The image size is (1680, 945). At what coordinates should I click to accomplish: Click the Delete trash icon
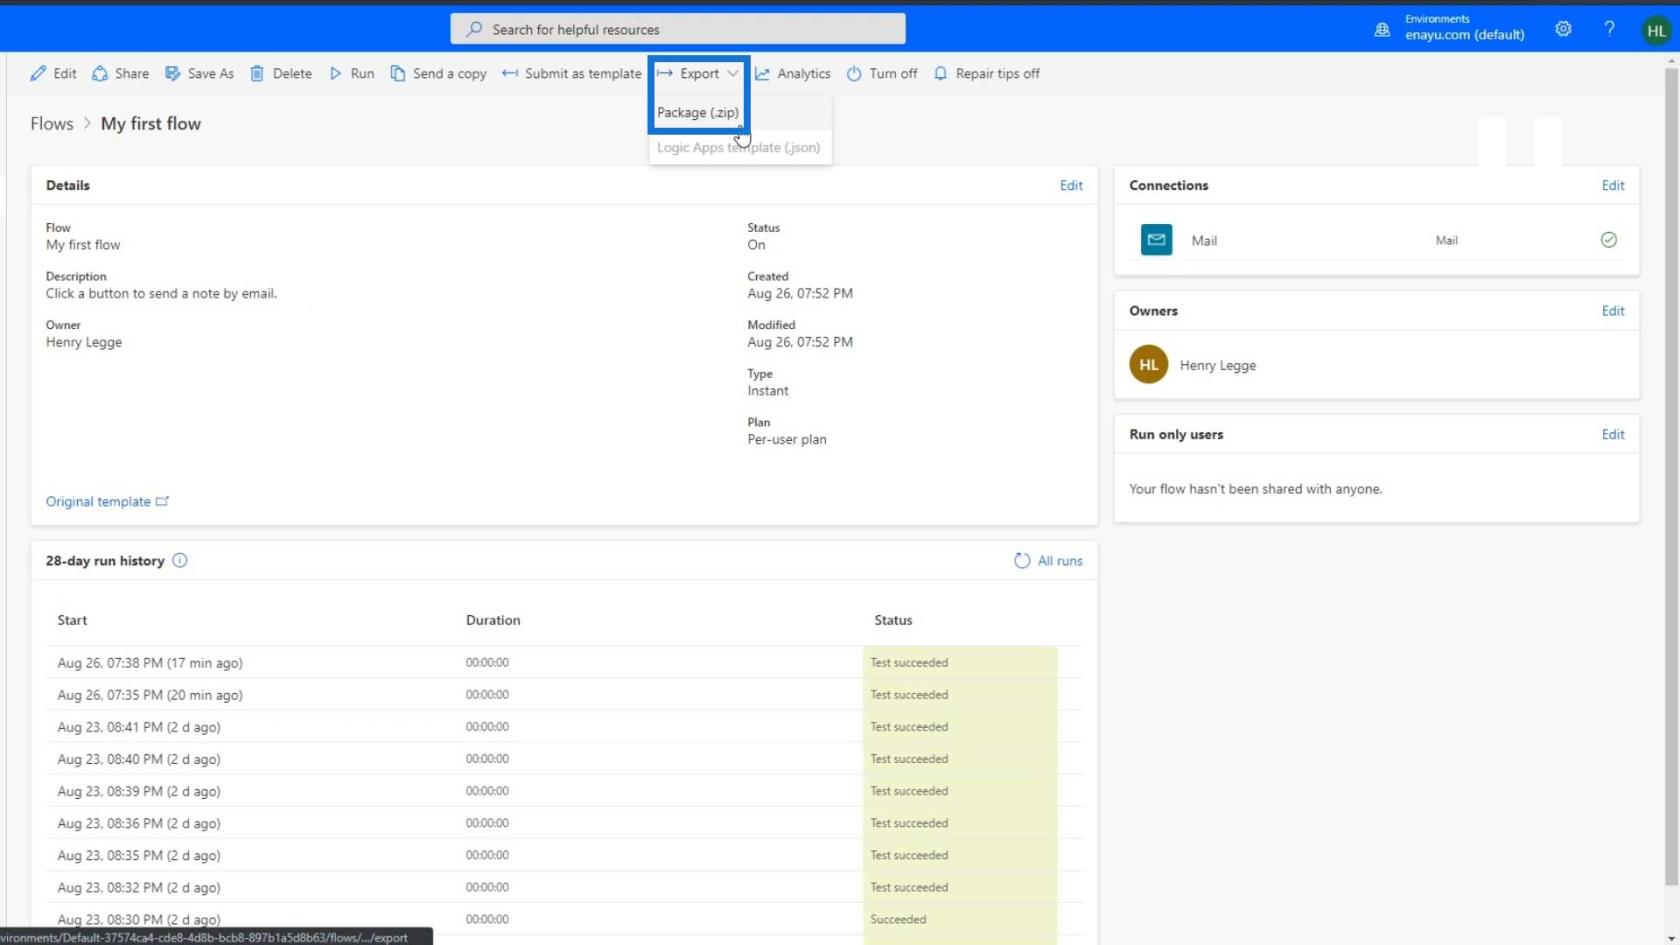257,73
